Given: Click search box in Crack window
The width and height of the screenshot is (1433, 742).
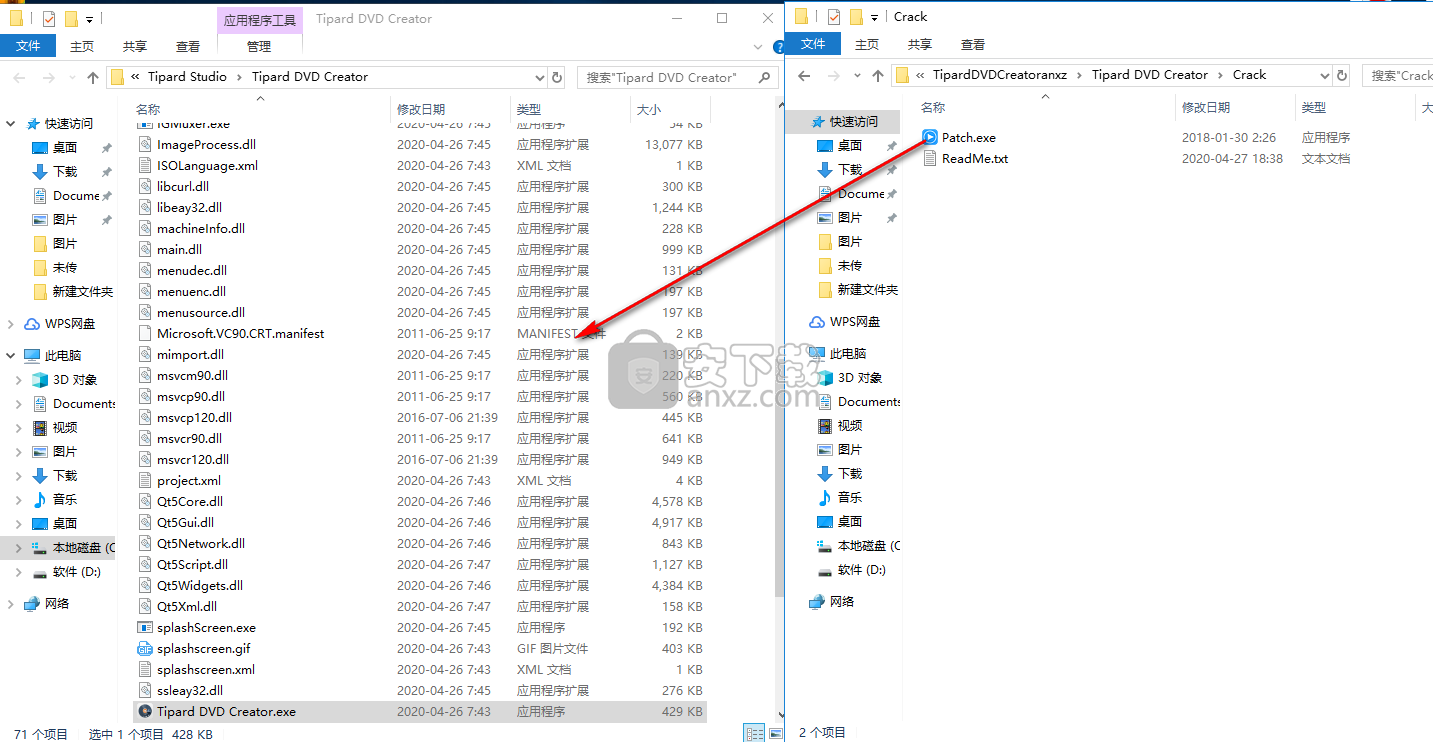Looking at the screenshot, I should click(1398, 75).
